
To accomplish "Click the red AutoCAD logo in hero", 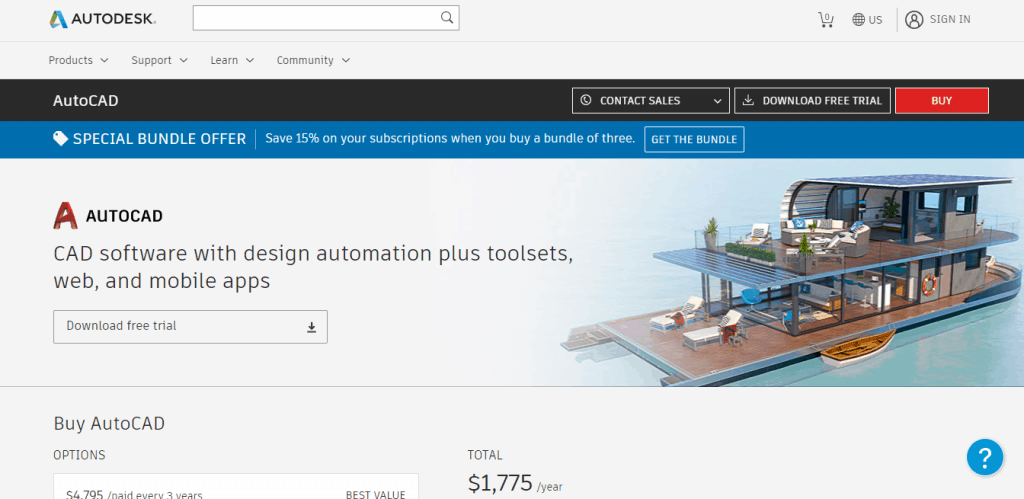I will coord(66,216).
